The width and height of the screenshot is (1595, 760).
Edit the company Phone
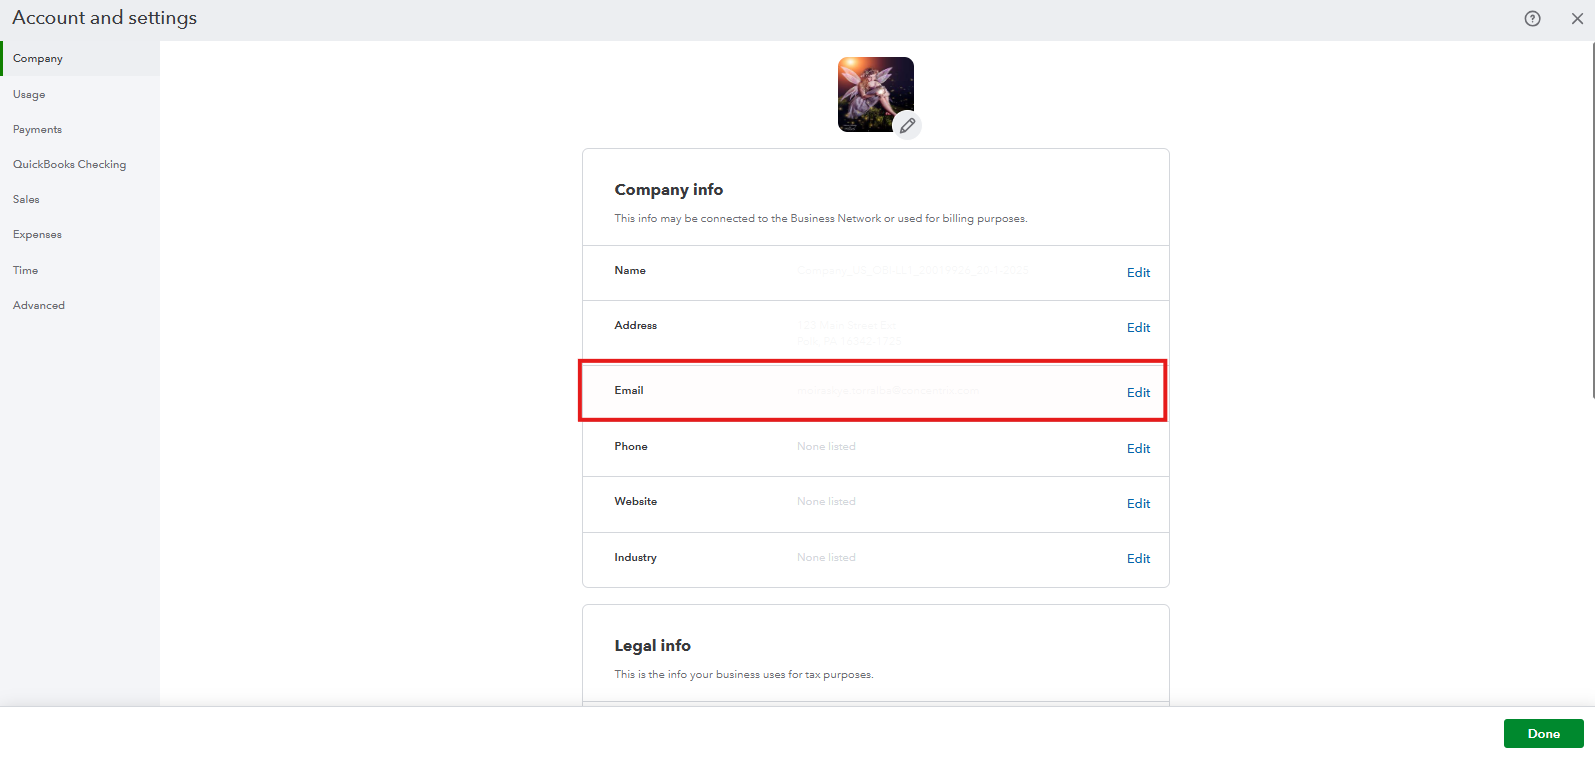click(1138, 449)
